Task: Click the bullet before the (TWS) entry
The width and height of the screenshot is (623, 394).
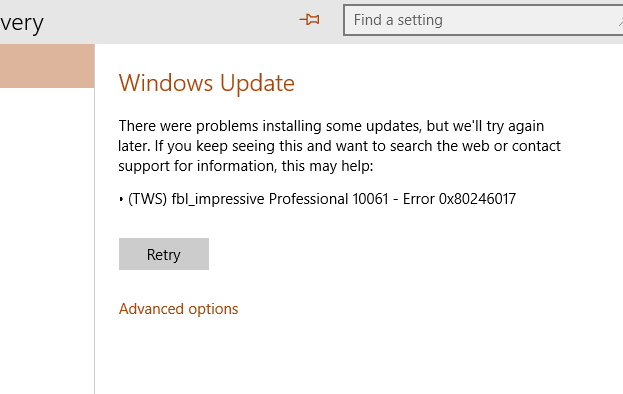Action: 121,199
